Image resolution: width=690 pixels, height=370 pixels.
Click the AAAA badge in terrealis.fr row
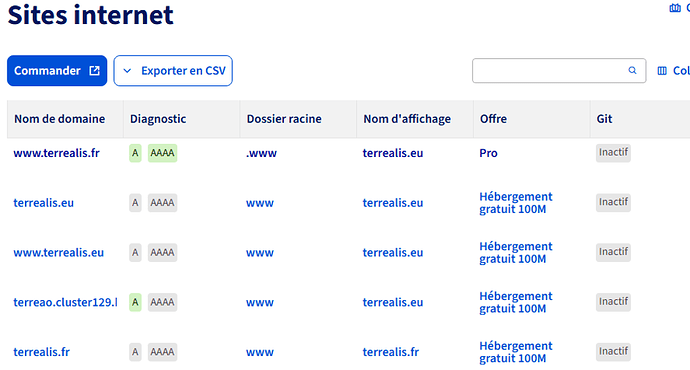pos(162,352)
